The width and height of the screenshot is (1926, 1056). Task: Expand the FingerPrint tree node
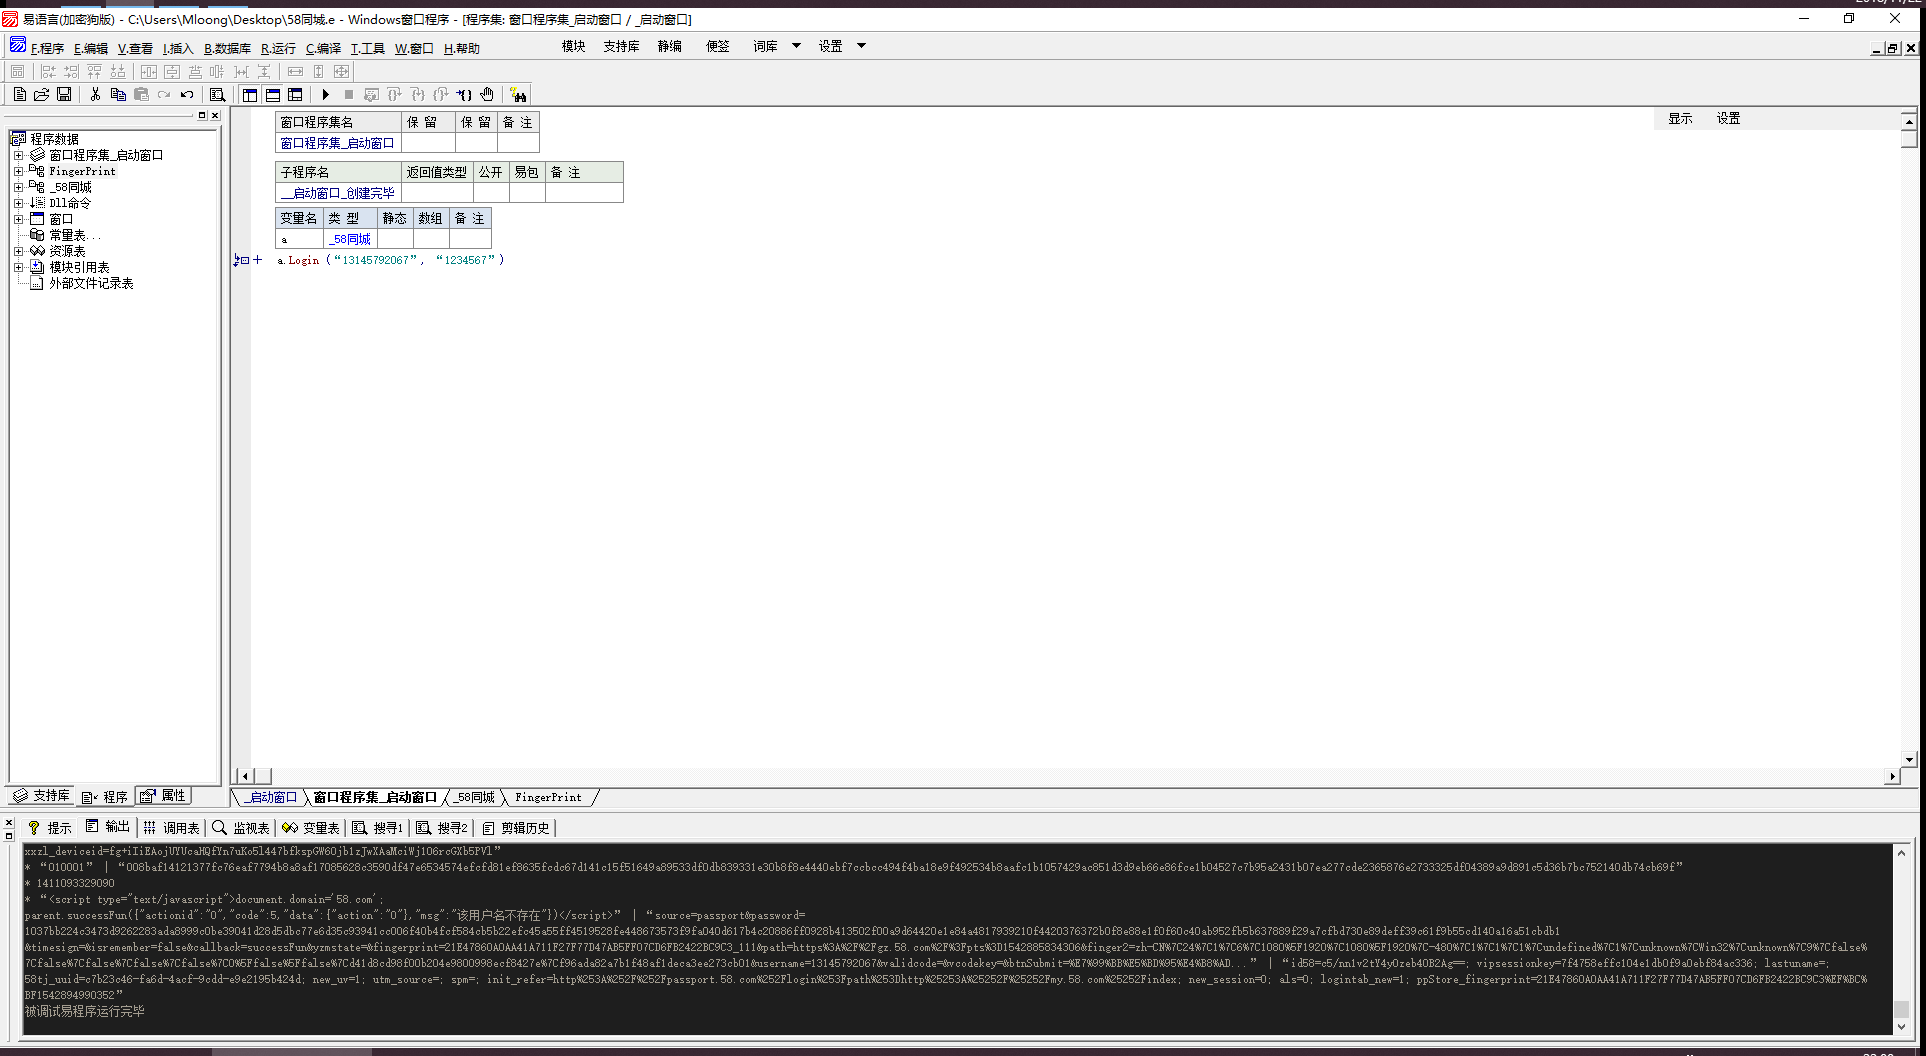click(x=18, y=171)
